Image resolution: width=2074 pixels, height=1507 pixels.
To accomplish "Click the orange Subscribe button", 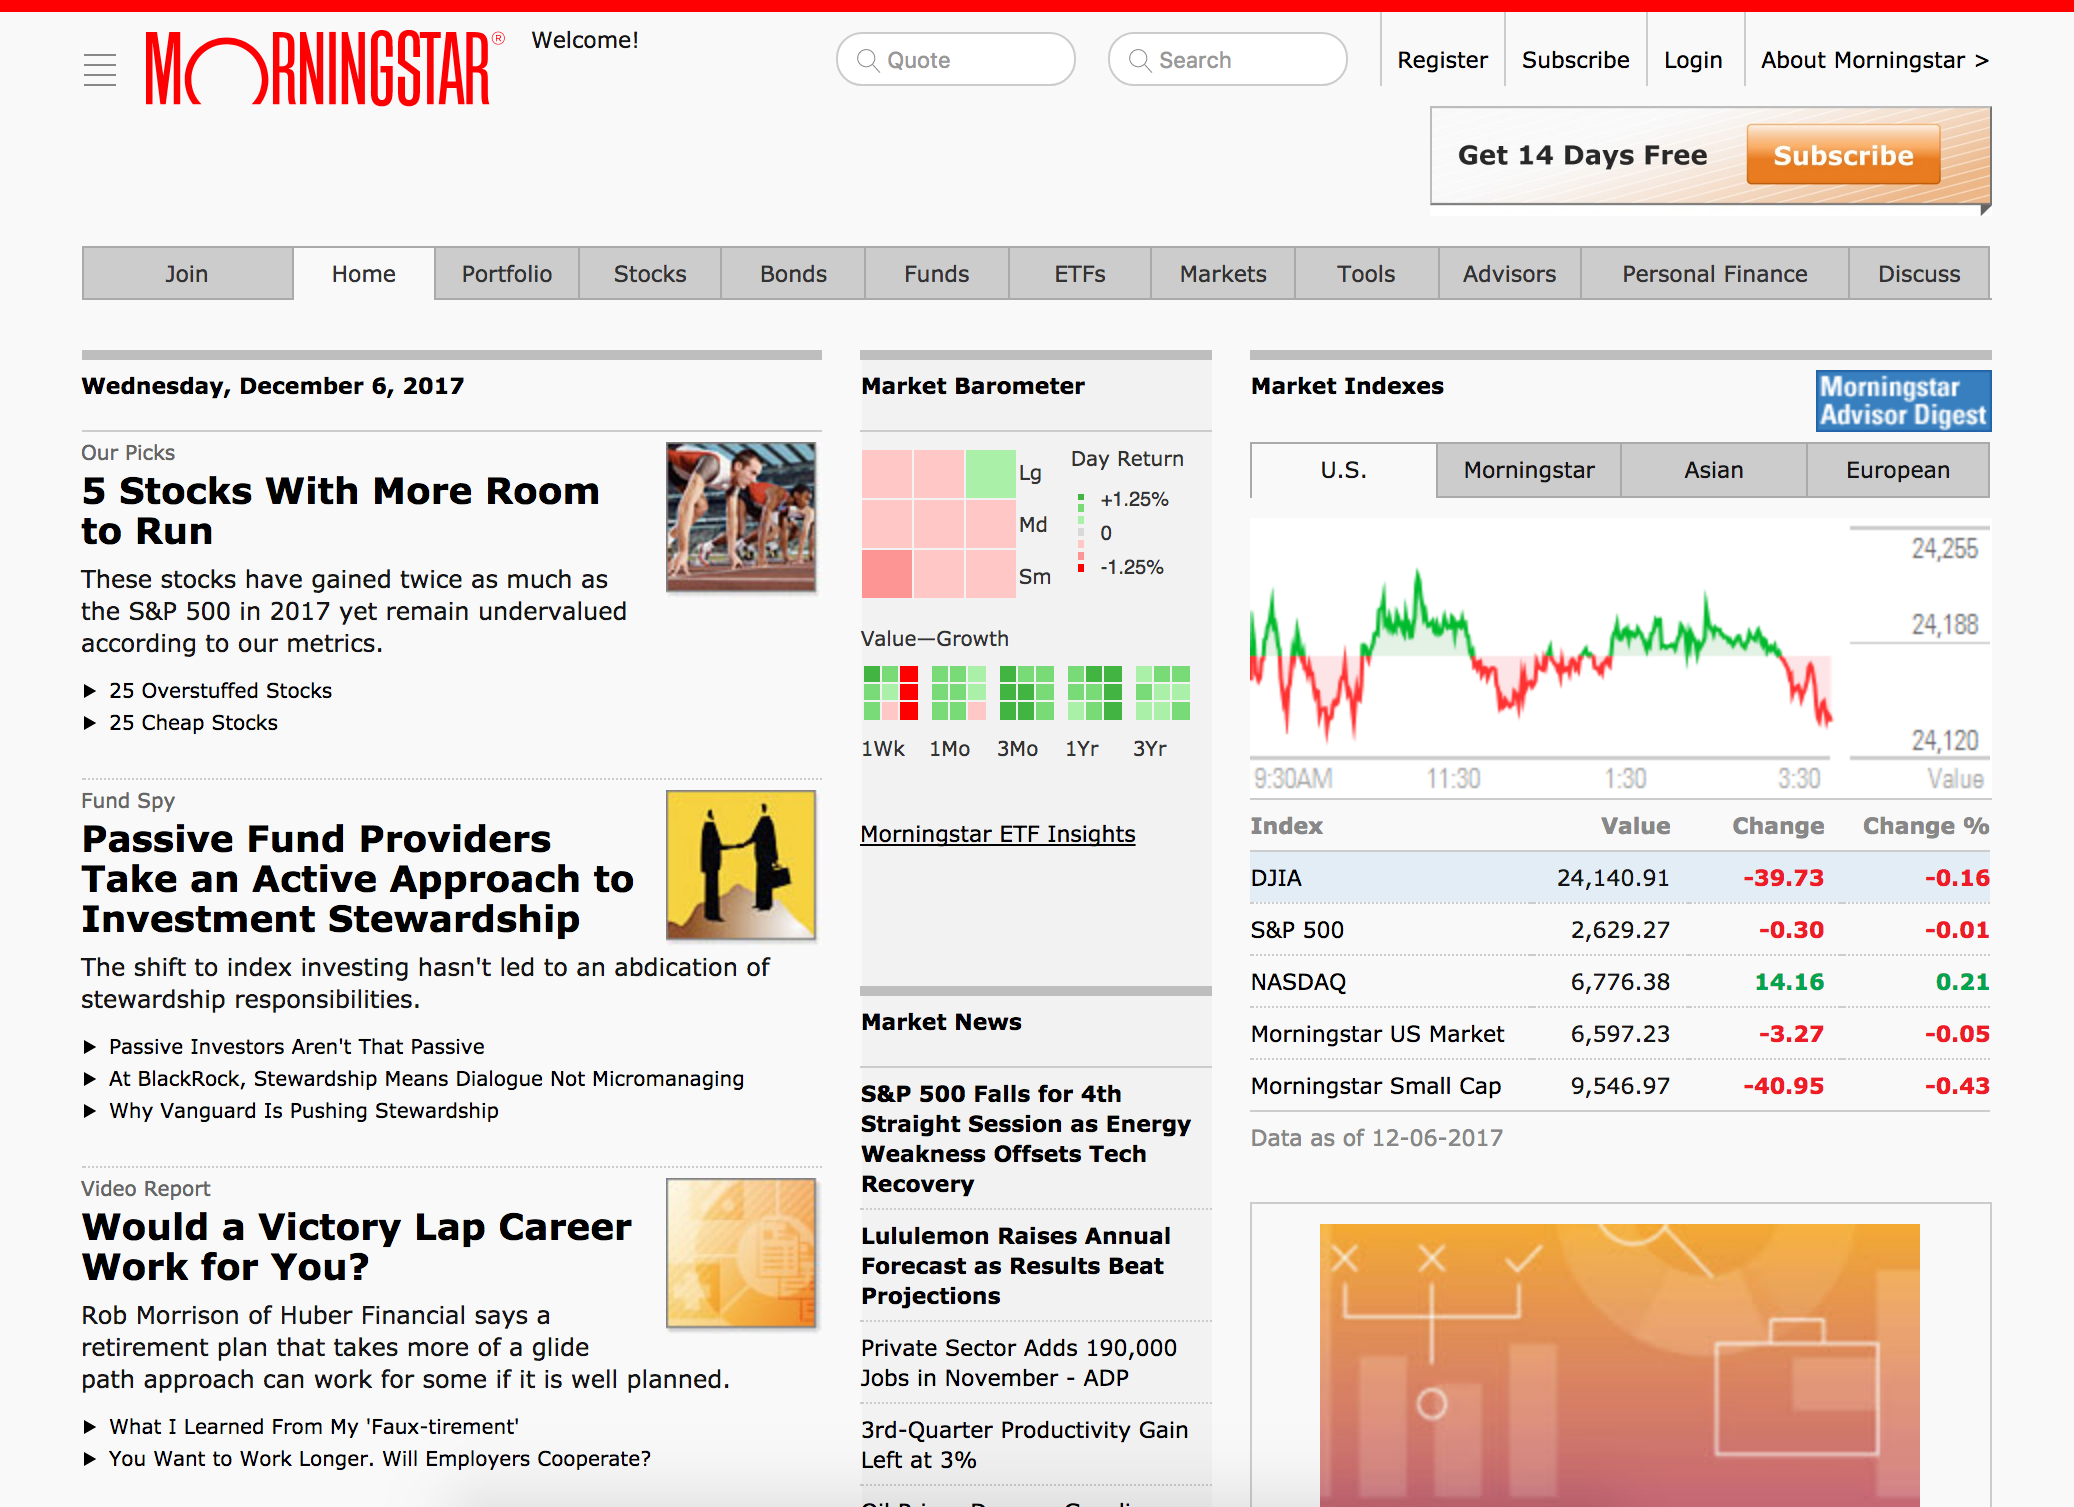I will point(1843,155).
